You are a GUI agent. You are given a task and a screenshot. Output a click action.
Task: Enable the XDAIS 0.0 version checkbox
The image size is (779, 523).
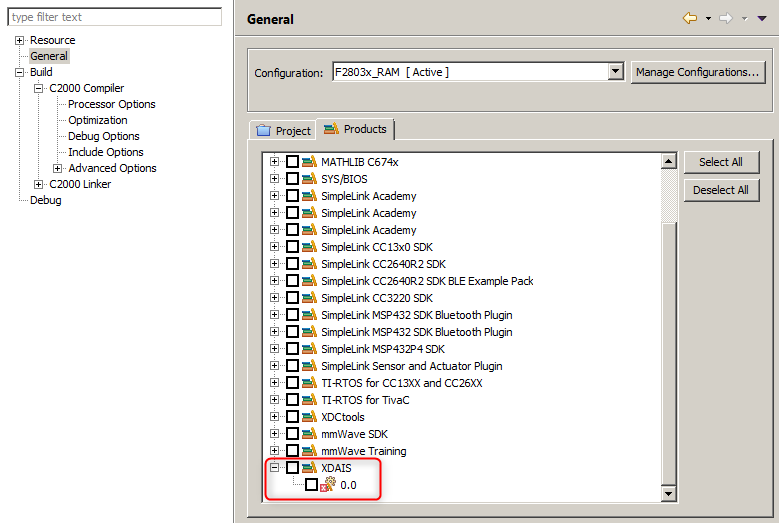[x=311, y=484]
